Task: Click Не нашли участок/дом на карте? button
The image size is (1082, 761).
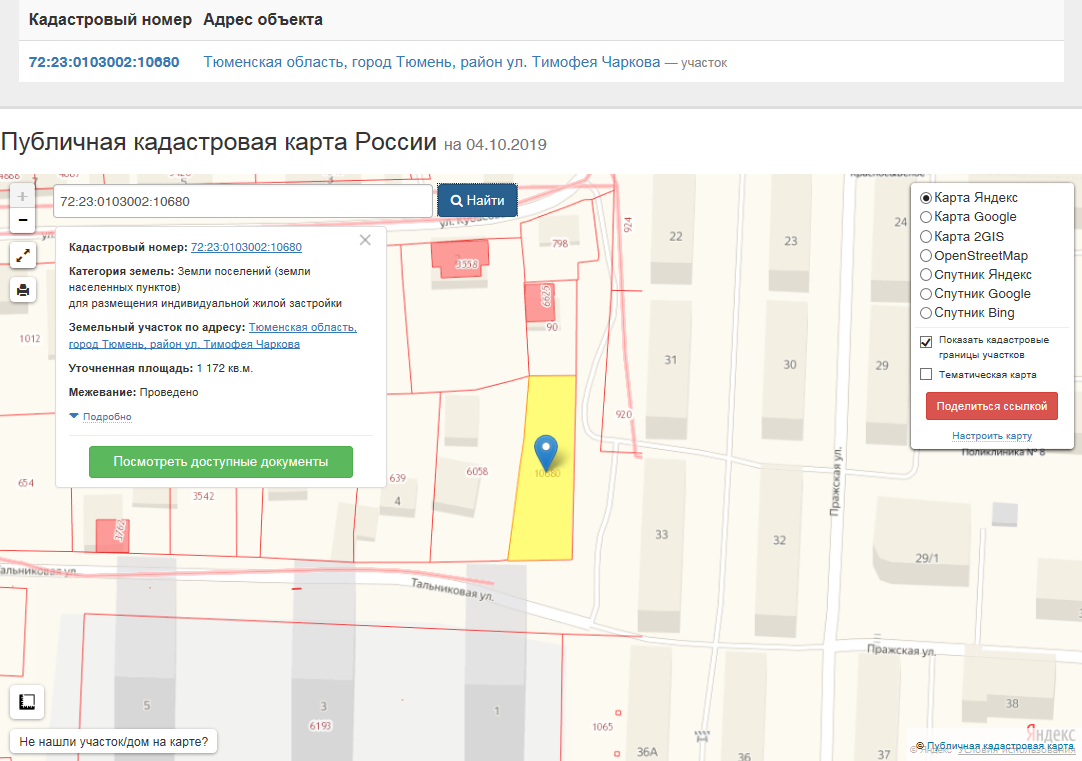Action: coord(114,742)
